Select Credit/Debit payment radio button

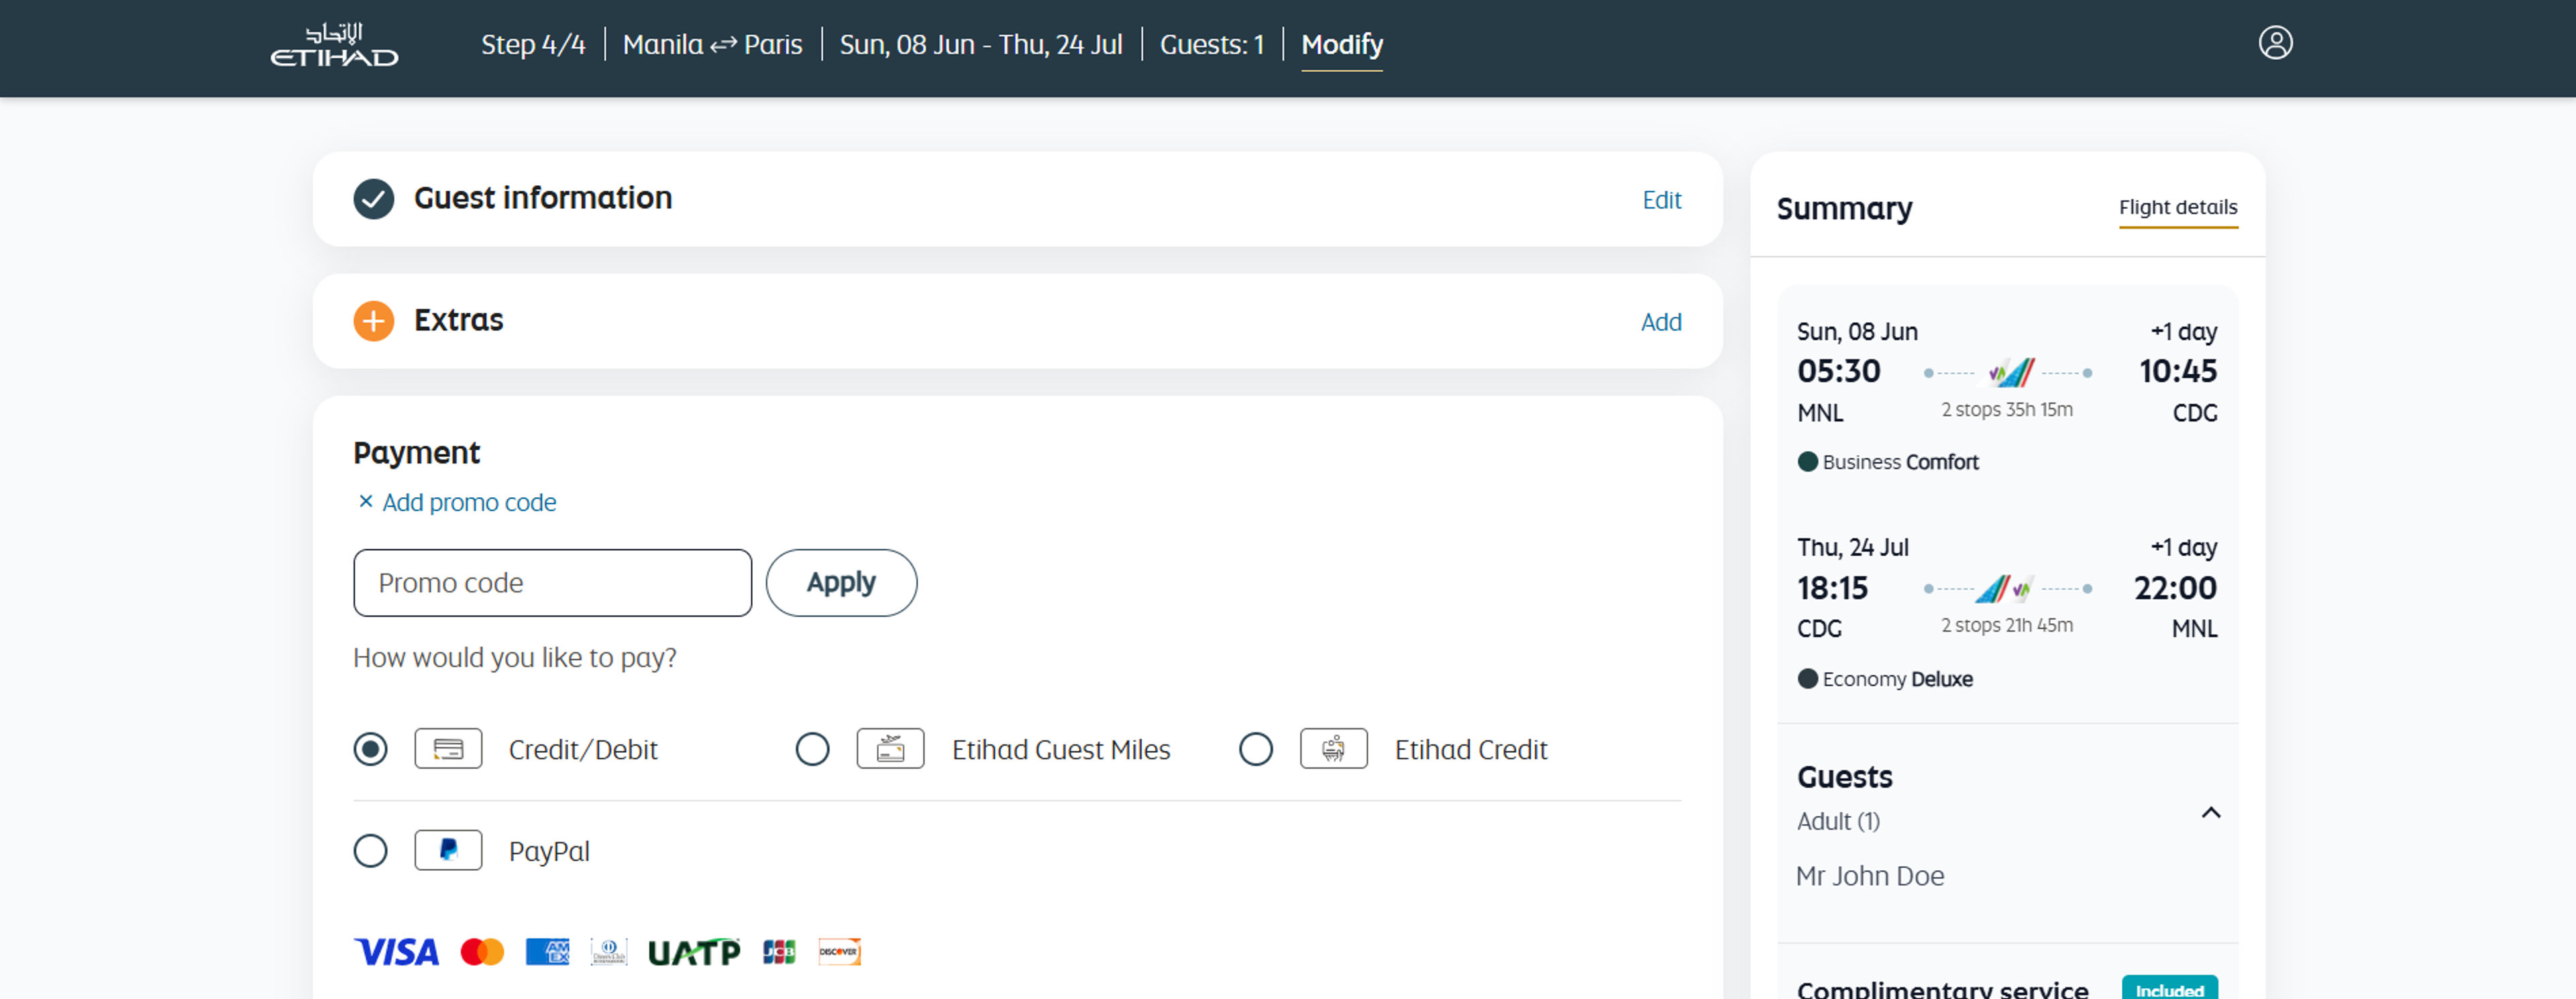click(x=370, y=749)
